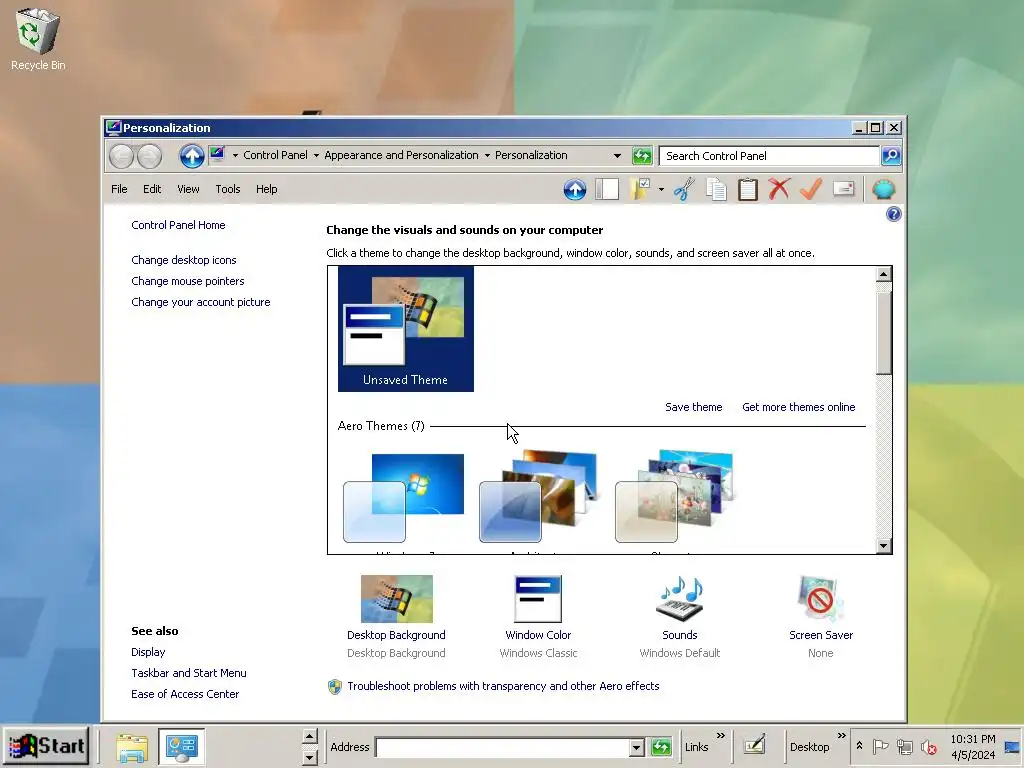
Task: Open the taskbar Address combo dropdown
Action: tap(636, 747)
